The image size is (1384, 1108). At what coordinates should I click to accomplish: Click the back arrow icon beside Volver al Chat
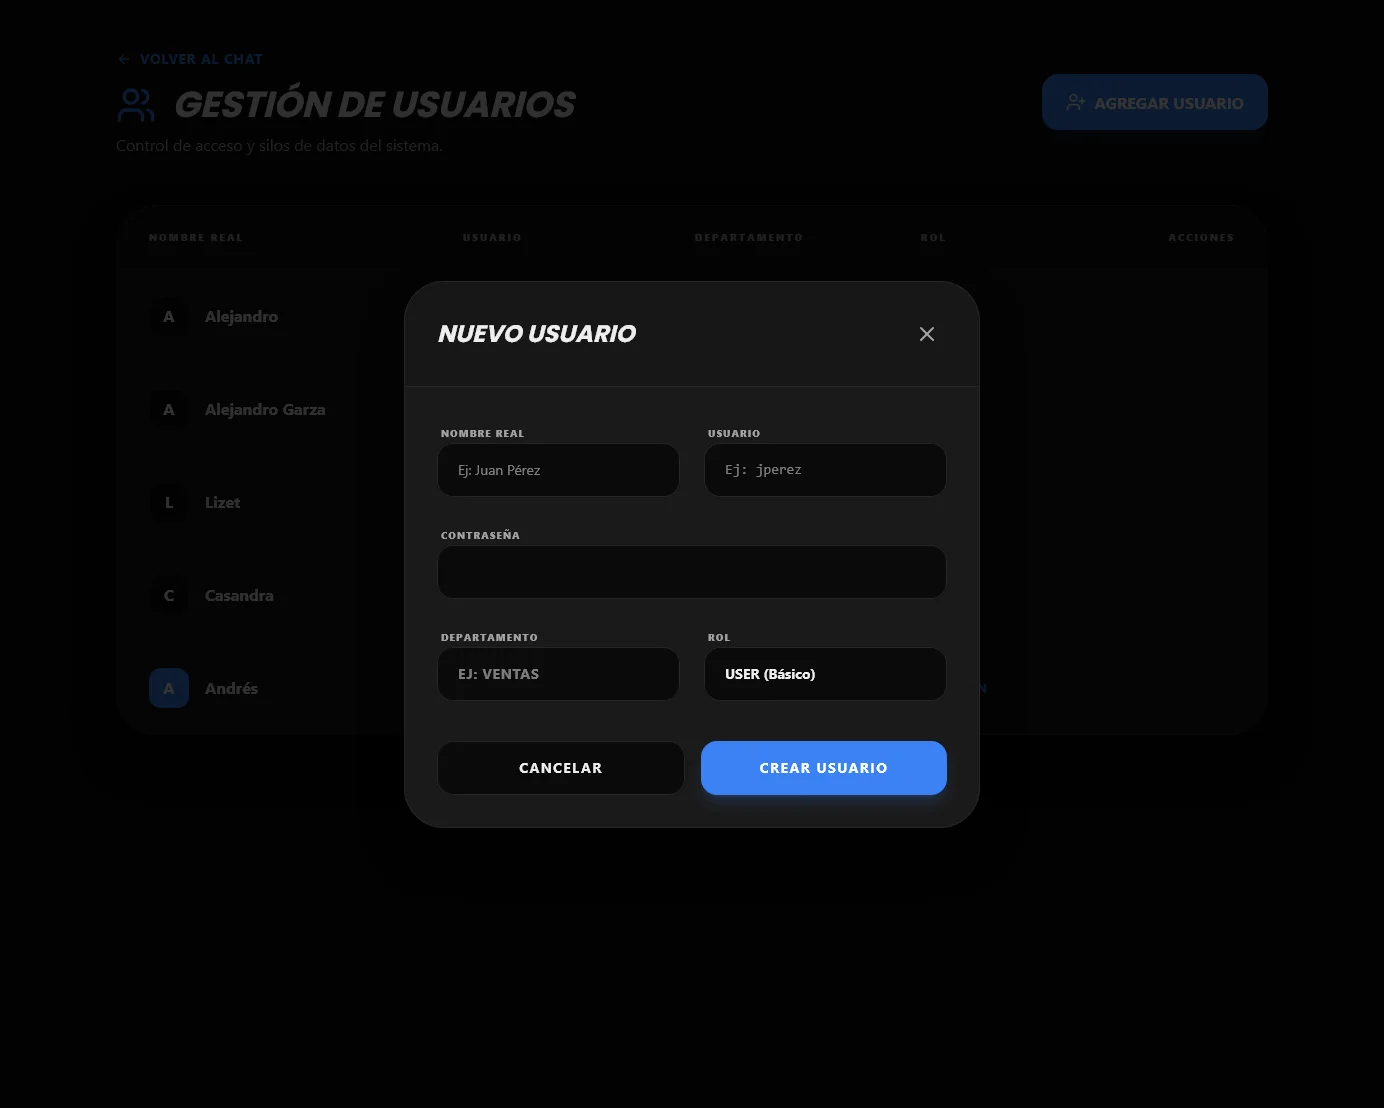coord(124,59)
